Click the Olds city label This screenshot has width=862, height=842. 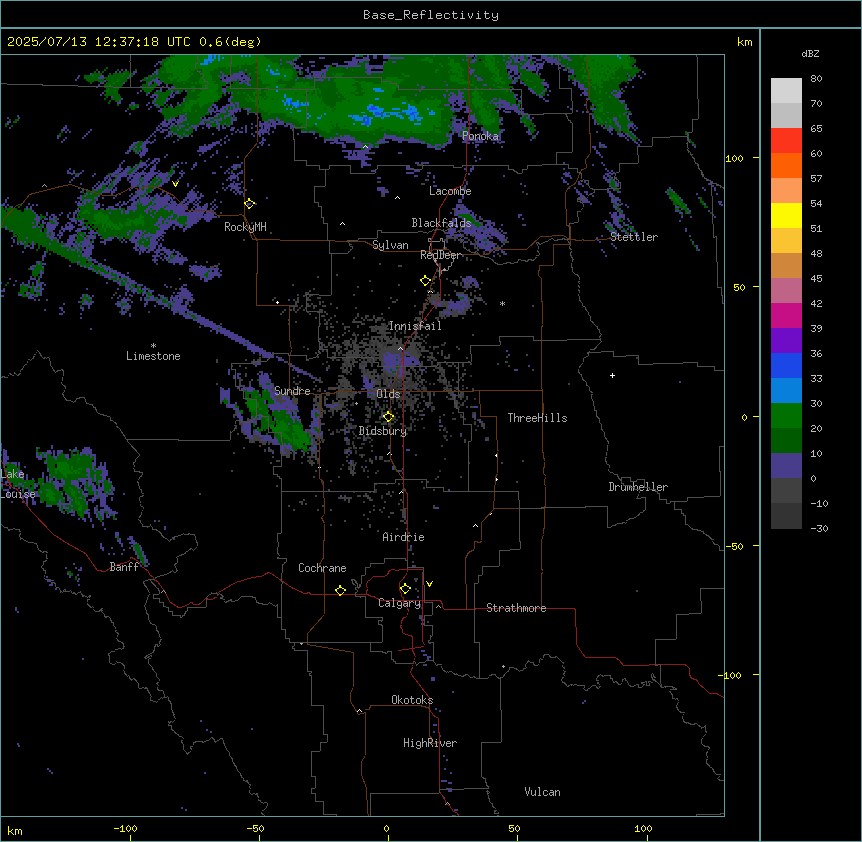pos(388,394)
